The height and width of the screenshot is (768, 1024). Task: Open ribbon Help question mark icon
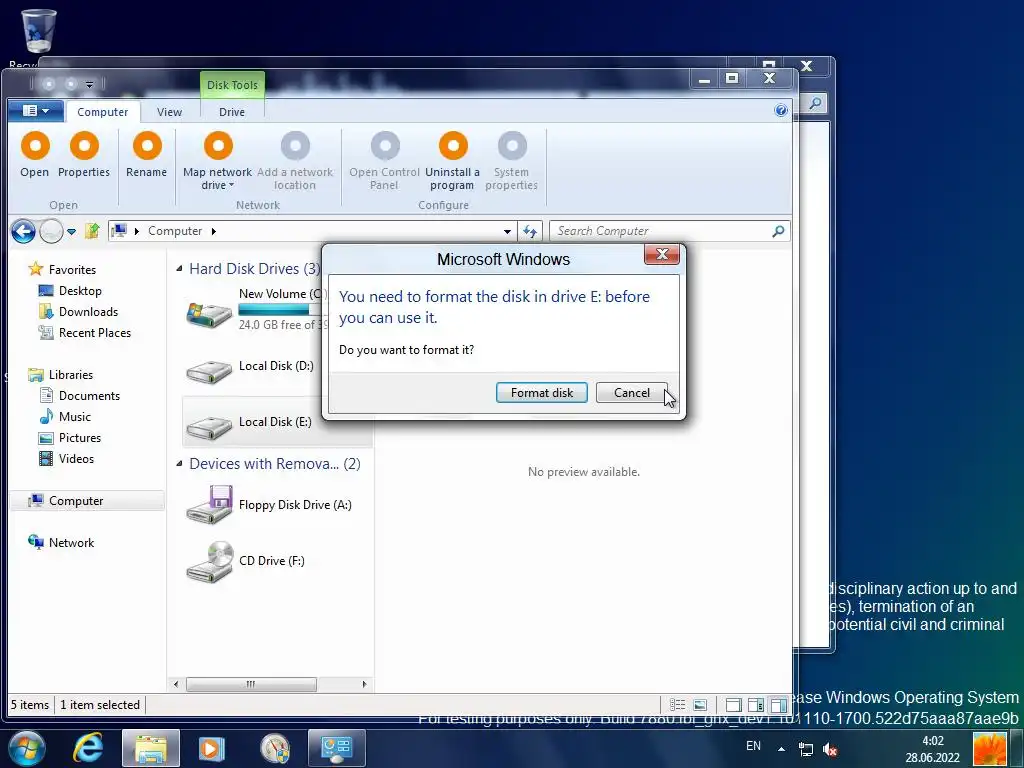tap(780, 110)
